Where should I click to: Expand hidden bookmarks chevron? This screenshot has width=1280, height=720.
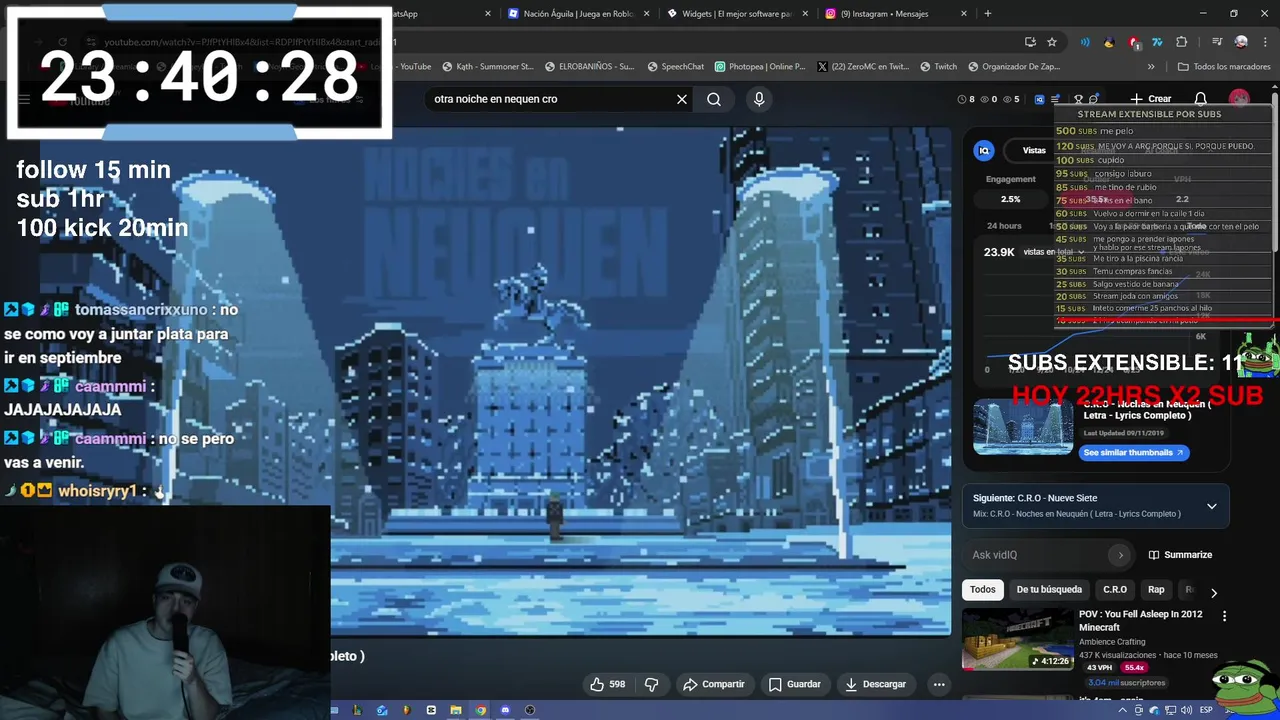[1151, 67]
